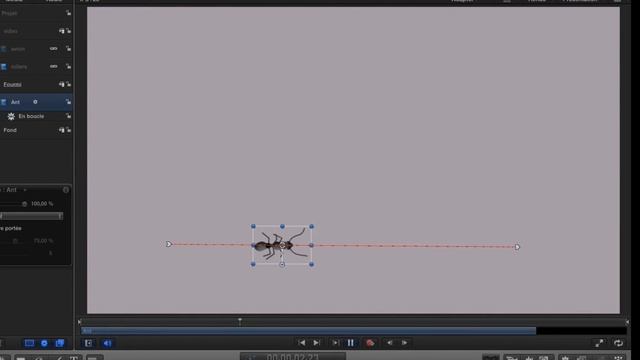Screen dimensions: 640x360
Task: Select the Fourmi group row
Action: click(x=36, y=84)
